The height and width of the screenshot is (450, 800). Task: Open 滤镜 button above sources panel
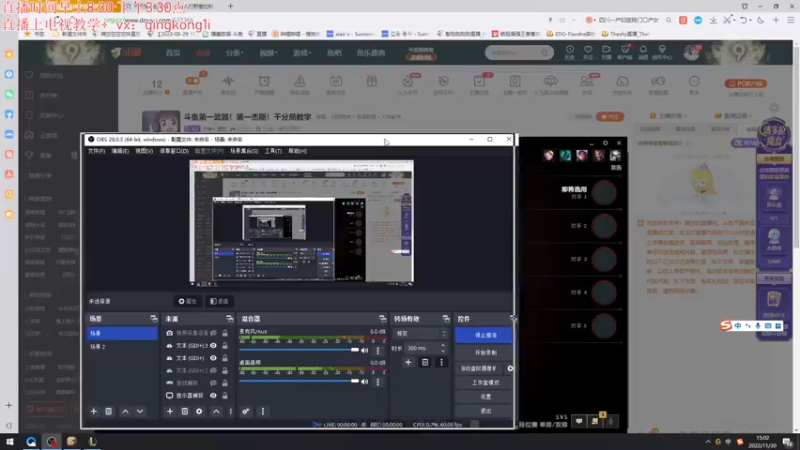(219, 302)
